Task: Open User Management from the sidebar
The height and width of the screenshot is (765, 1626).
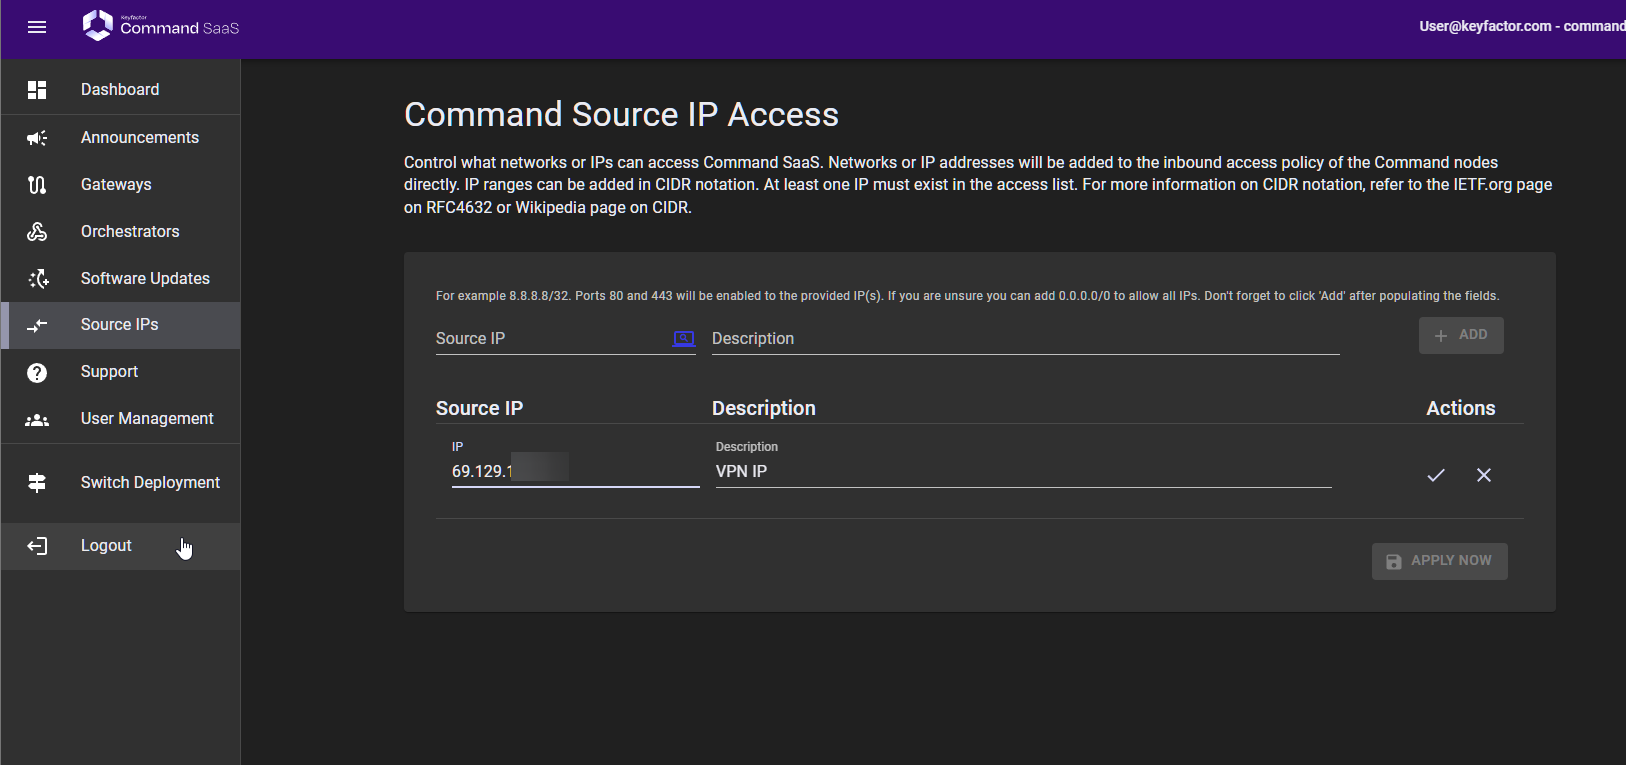Action: (x=146, y=419)
